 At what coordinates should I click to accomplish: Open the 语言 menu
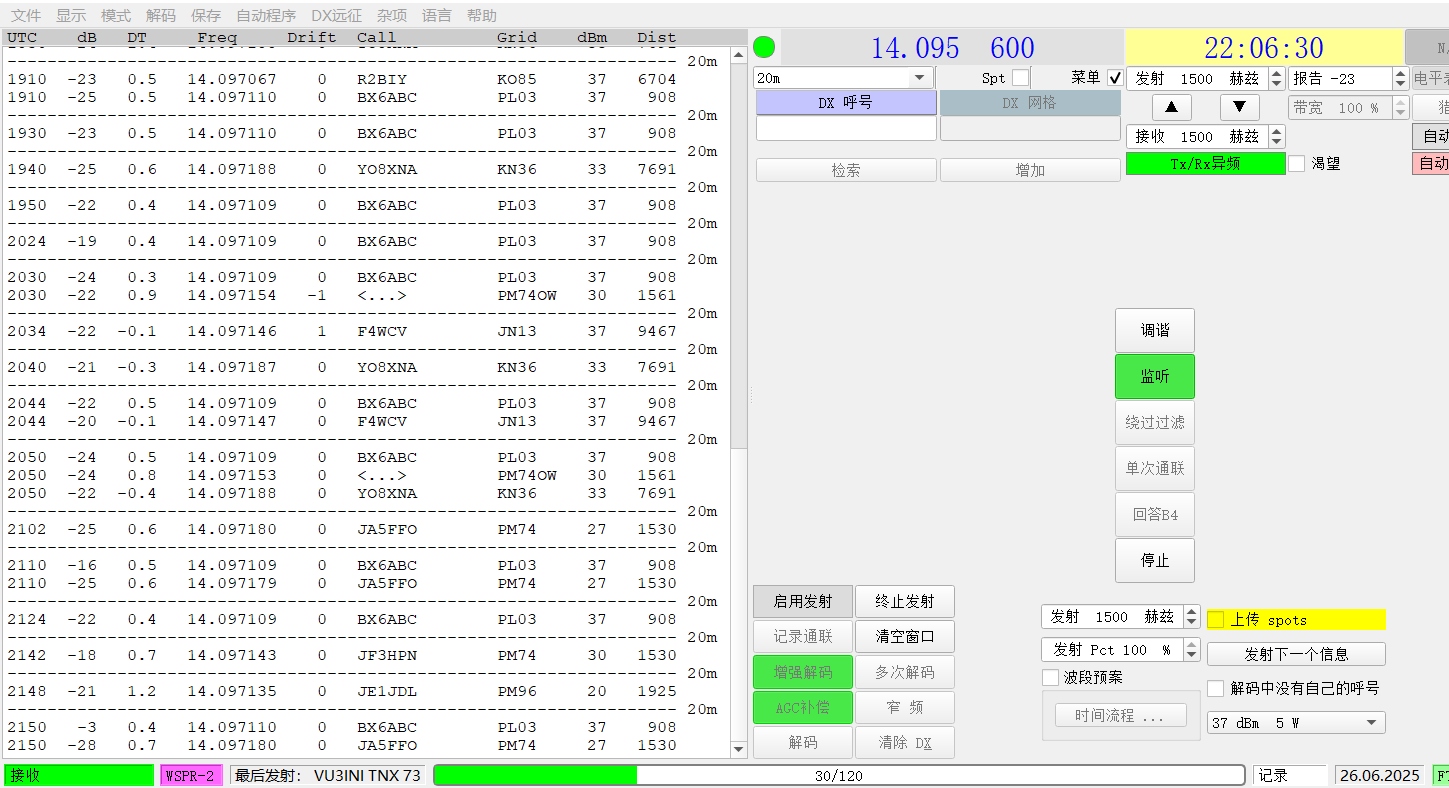tap(437, 16)
